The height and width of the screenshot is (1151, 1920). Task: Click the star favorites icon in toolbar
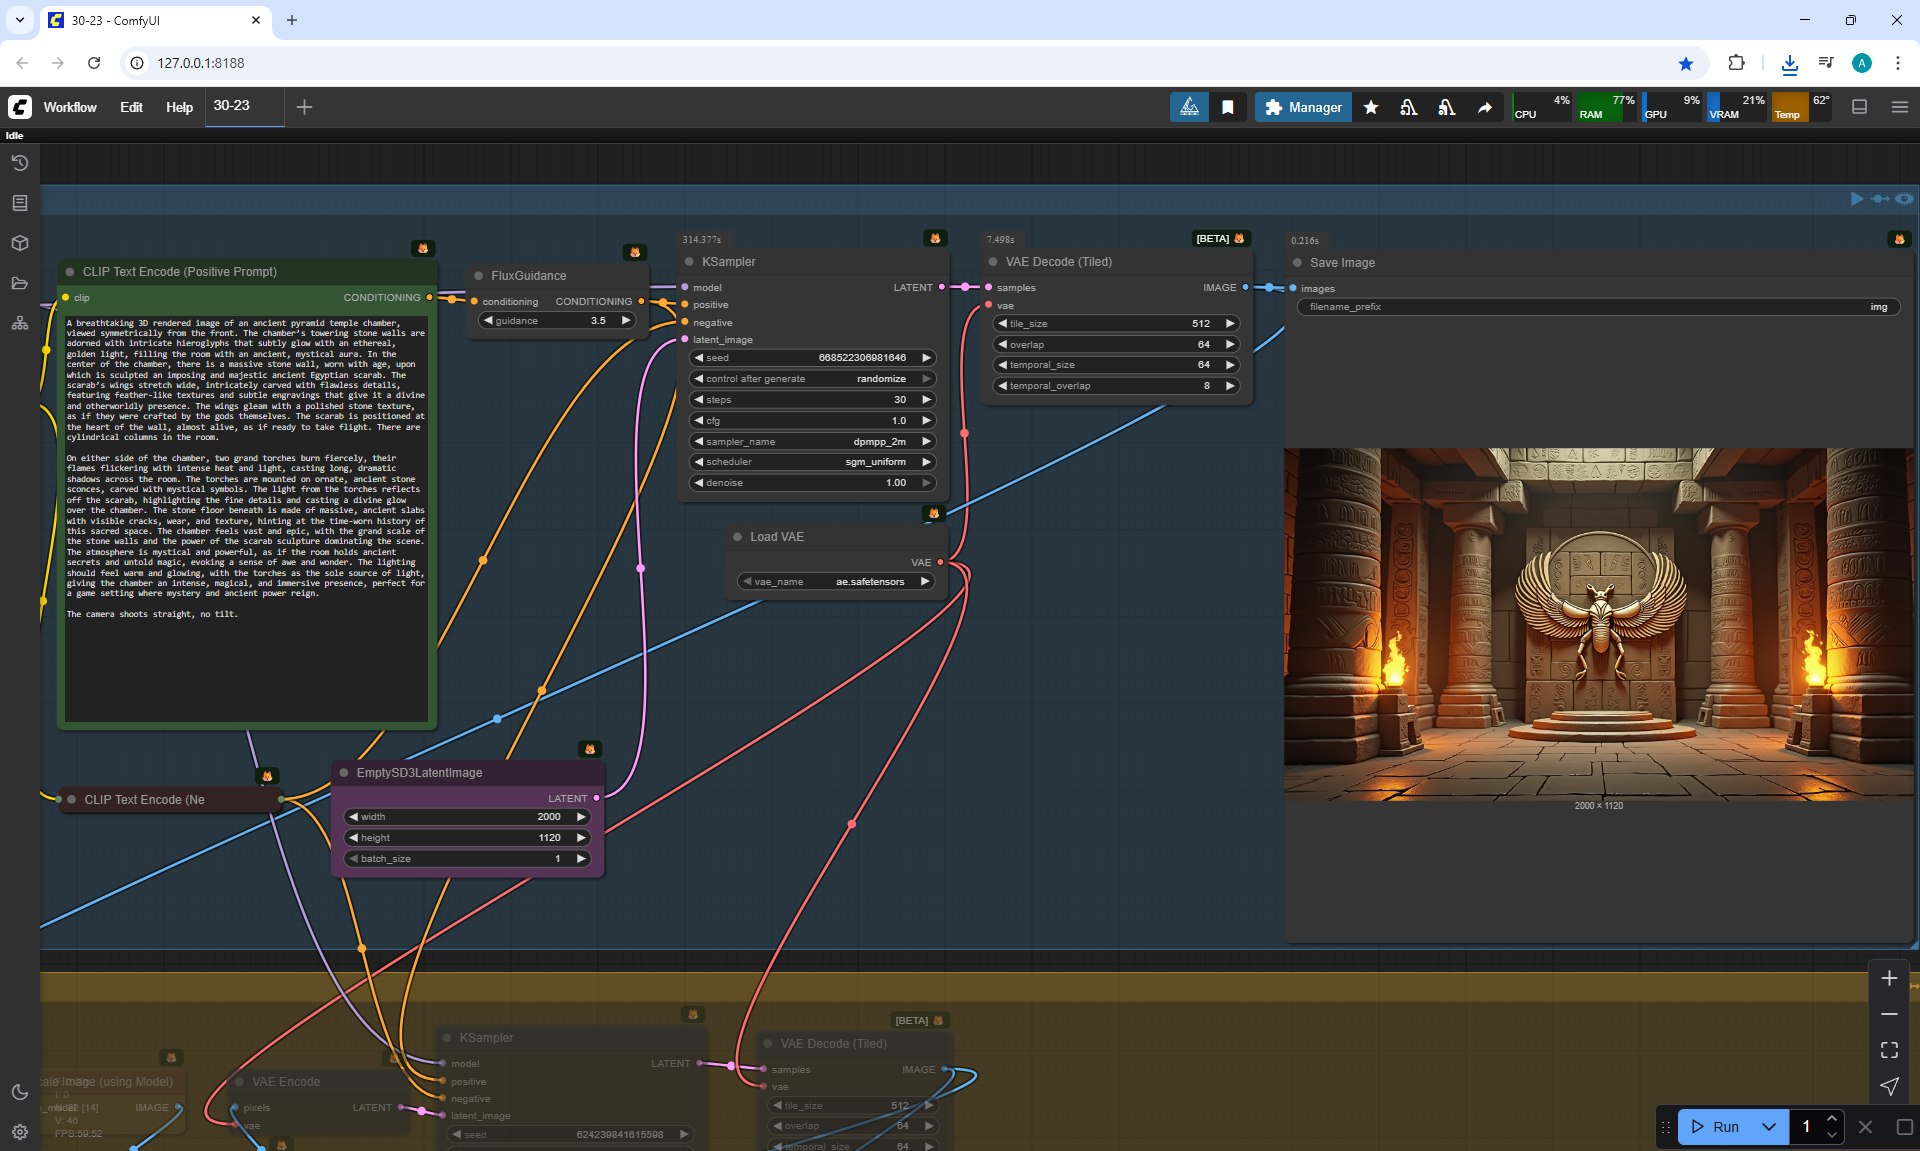1371,107
